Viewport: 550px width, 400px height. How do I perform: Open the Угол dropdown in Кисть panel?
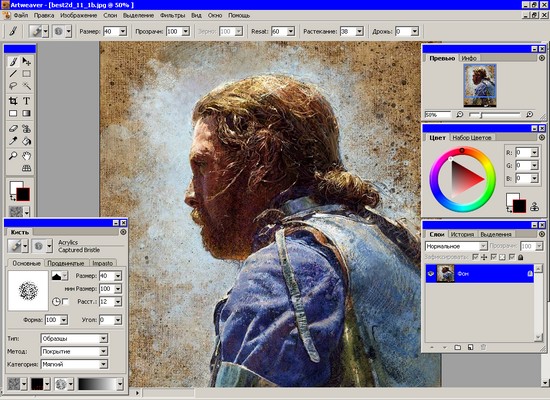118,320
